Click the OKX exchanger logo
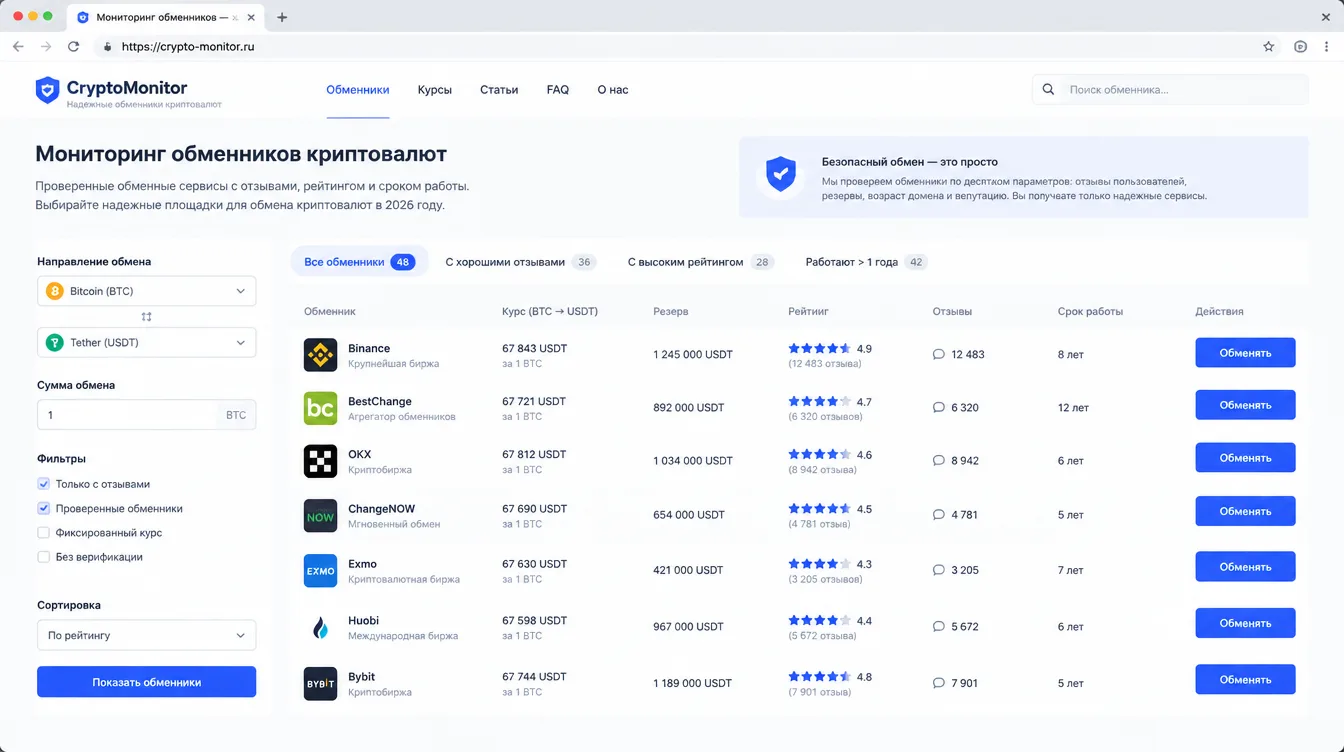Viewport: 1344px width, 752px height. (x=320, y=461)
